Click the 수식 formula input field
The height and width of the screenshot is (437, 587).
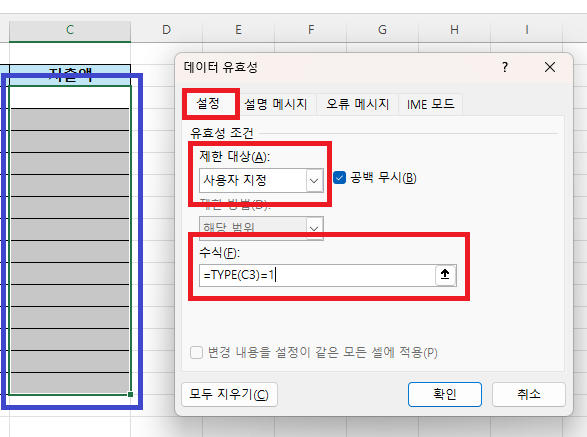click(x=317, y=276)
